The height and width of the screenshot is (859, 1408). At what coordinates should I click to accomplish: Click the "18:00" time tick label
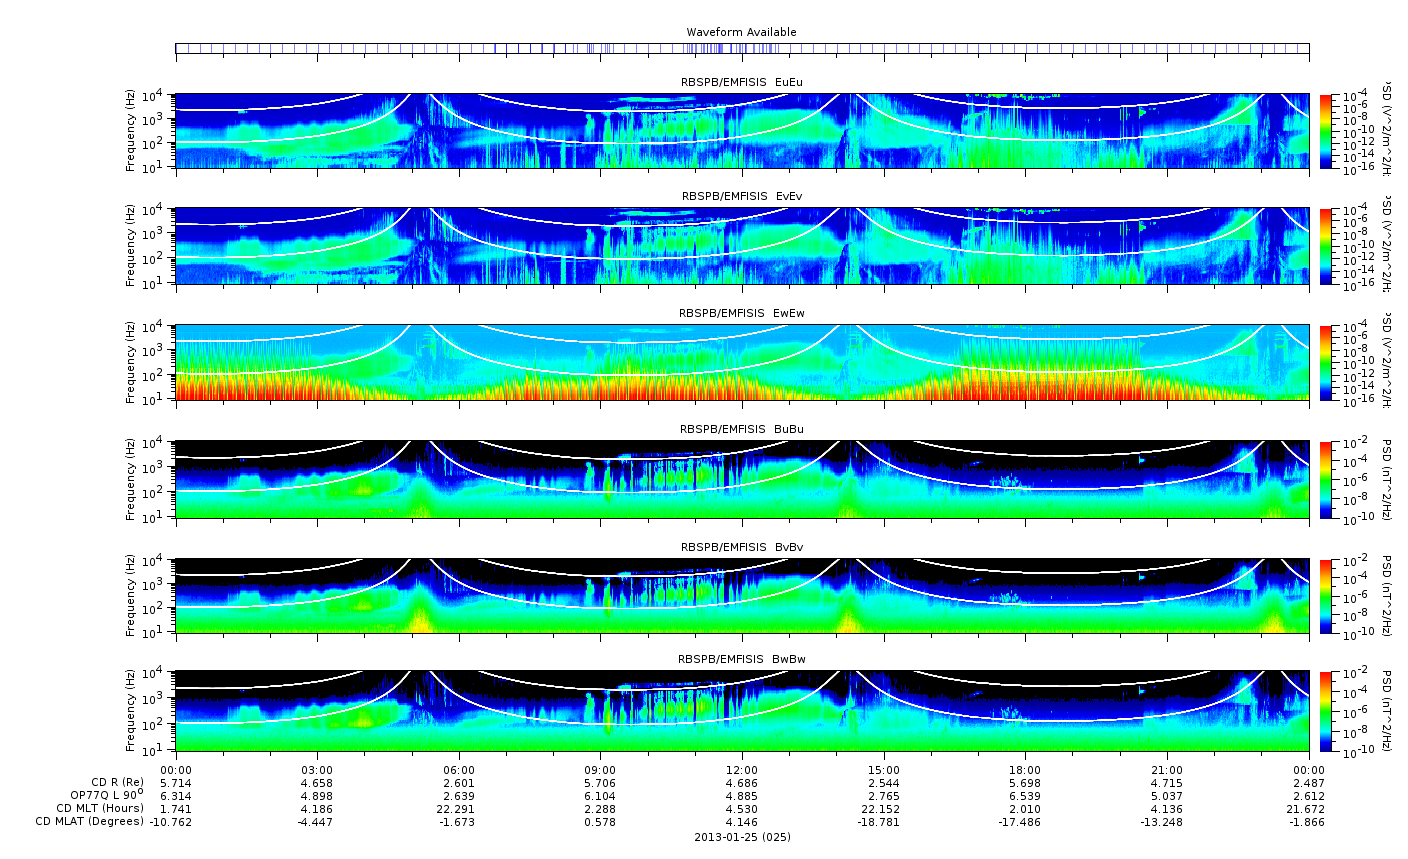tap(1025, 770)
